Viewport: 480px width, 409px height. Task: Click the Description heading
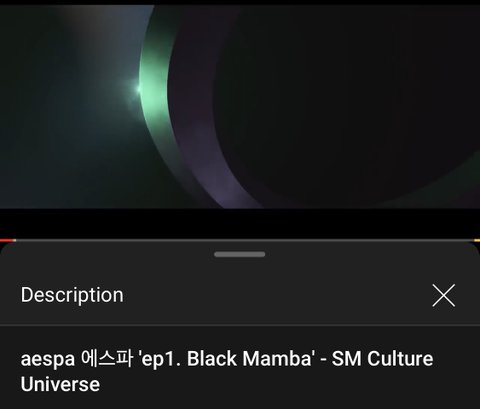point(72,295)
